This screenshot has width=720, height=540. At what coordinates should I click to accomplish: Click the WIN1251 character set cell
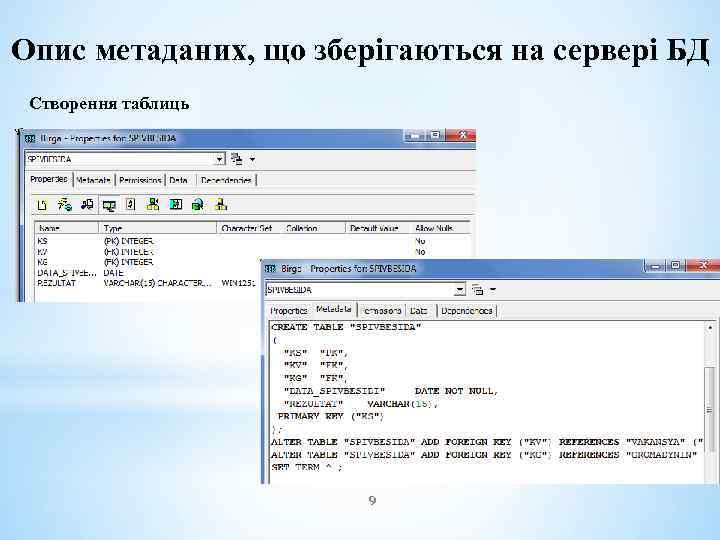point(239,283)
